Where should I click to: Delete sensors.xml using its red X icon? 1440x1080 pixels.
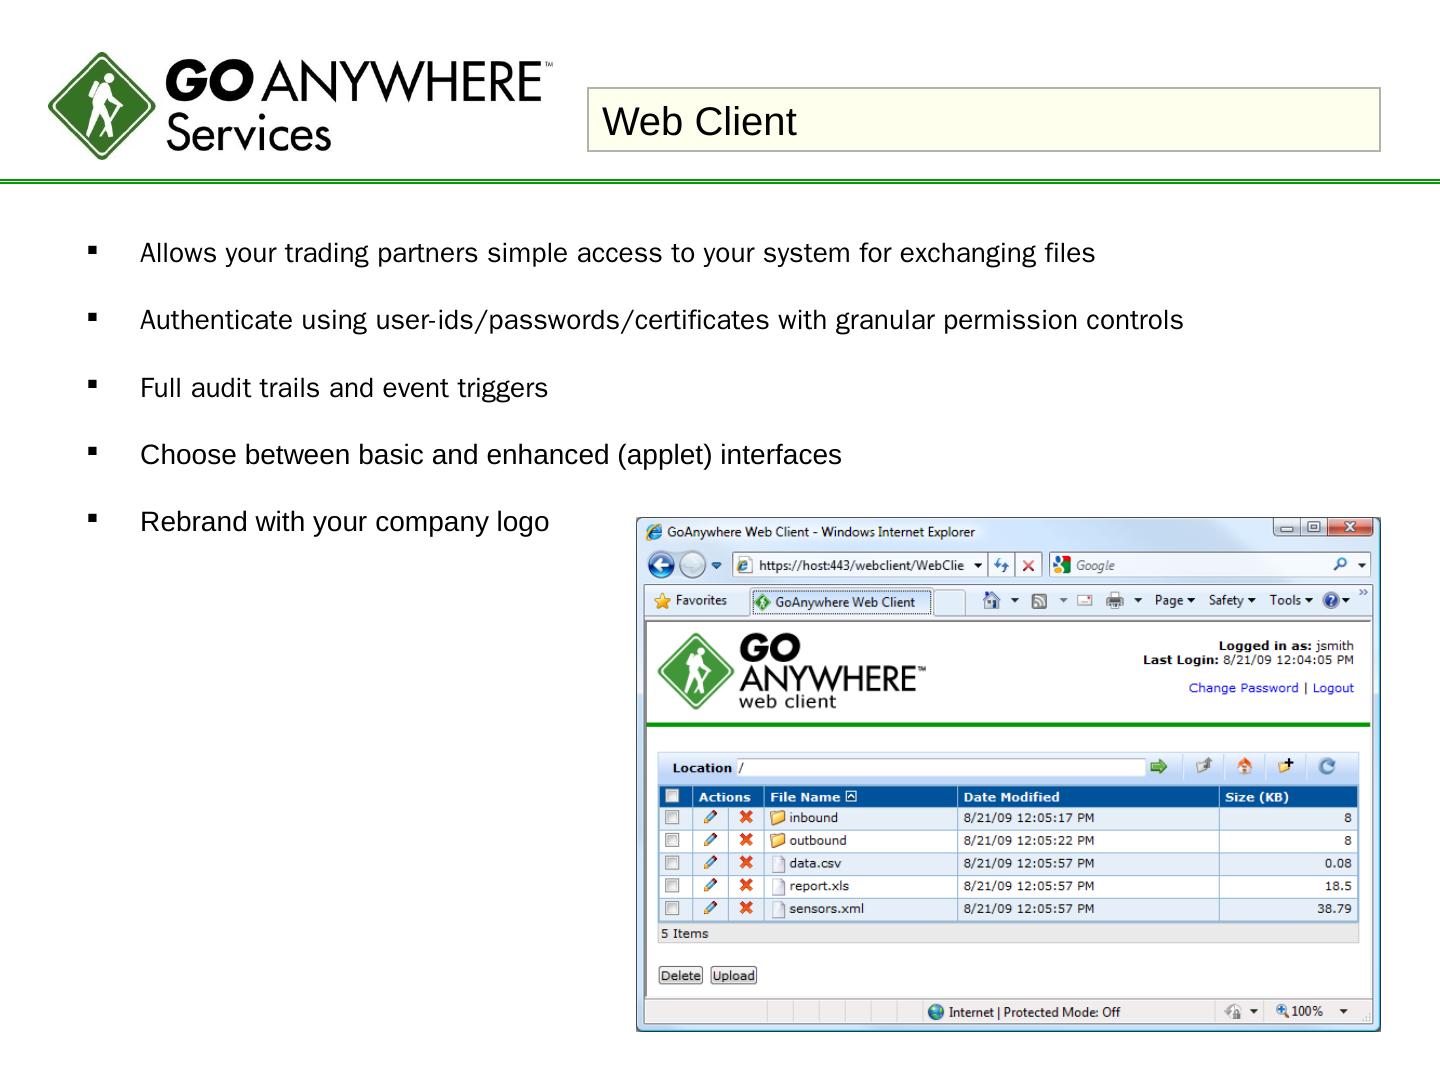pos(746,909)
